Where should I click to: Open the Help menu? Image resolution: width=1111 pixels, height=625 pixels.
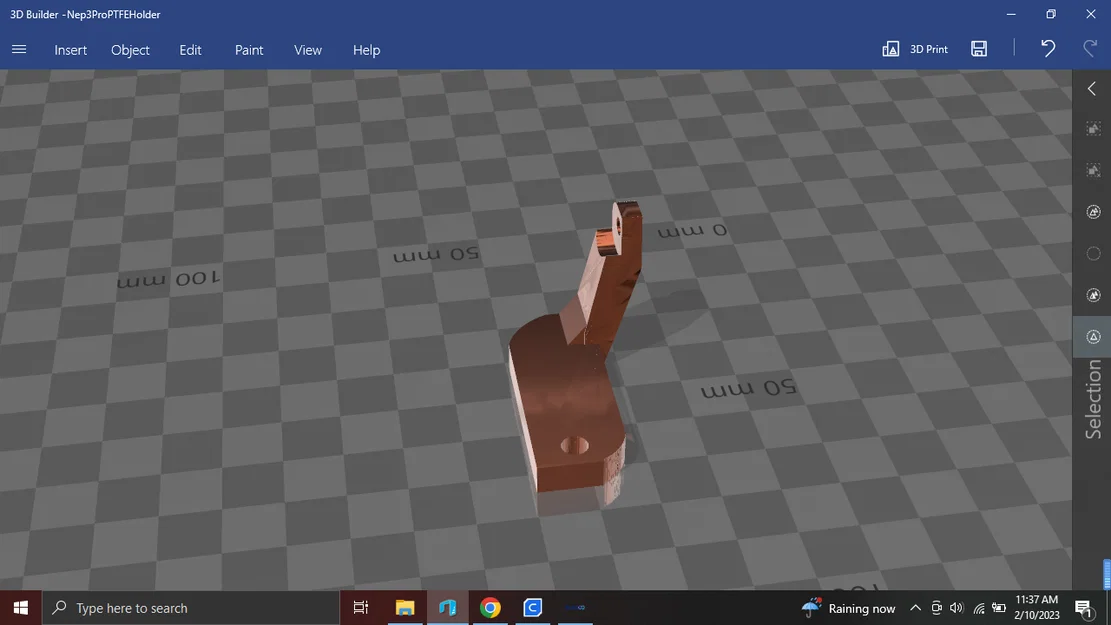(366, 50)
